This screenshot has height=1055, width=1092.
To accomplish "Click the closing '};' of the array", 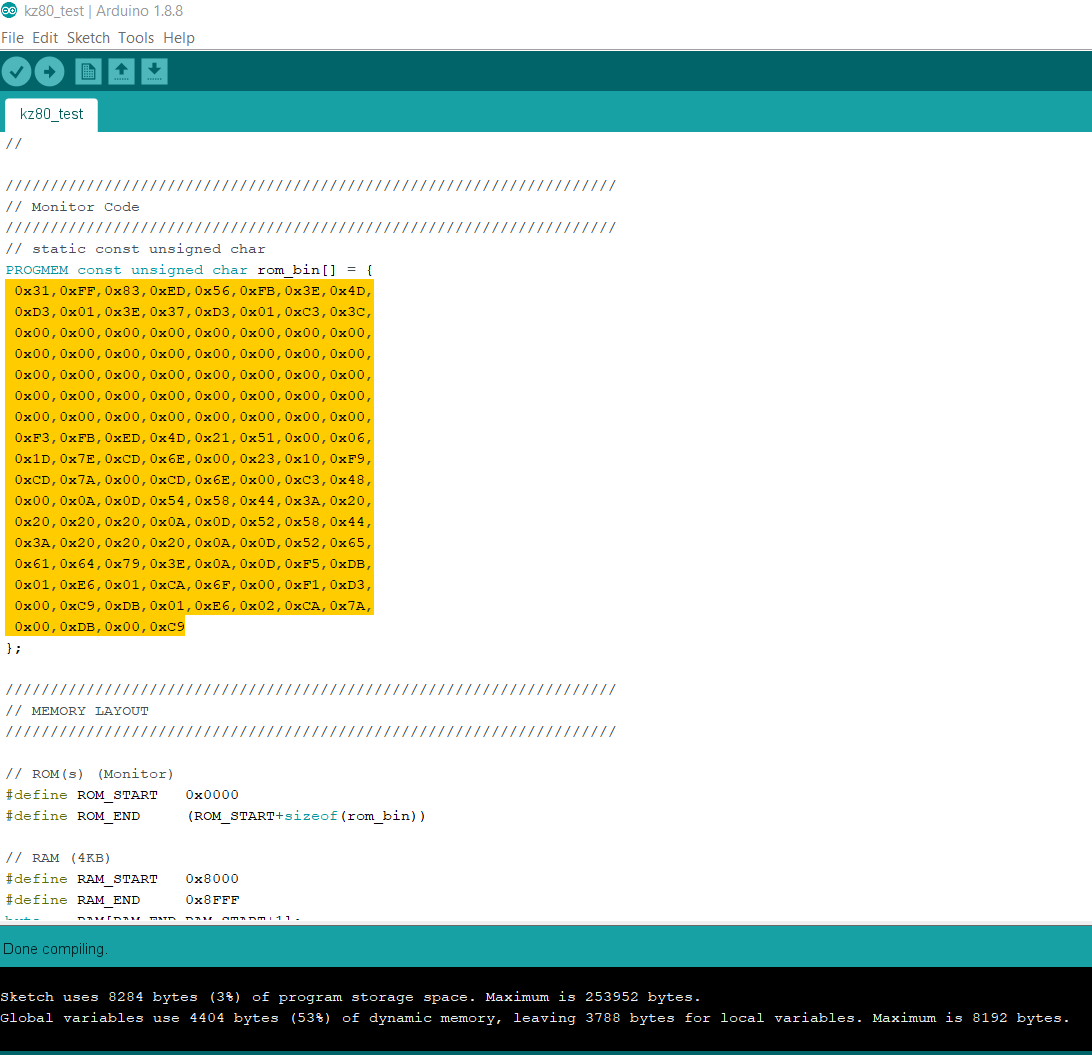I will click(13, 648).
